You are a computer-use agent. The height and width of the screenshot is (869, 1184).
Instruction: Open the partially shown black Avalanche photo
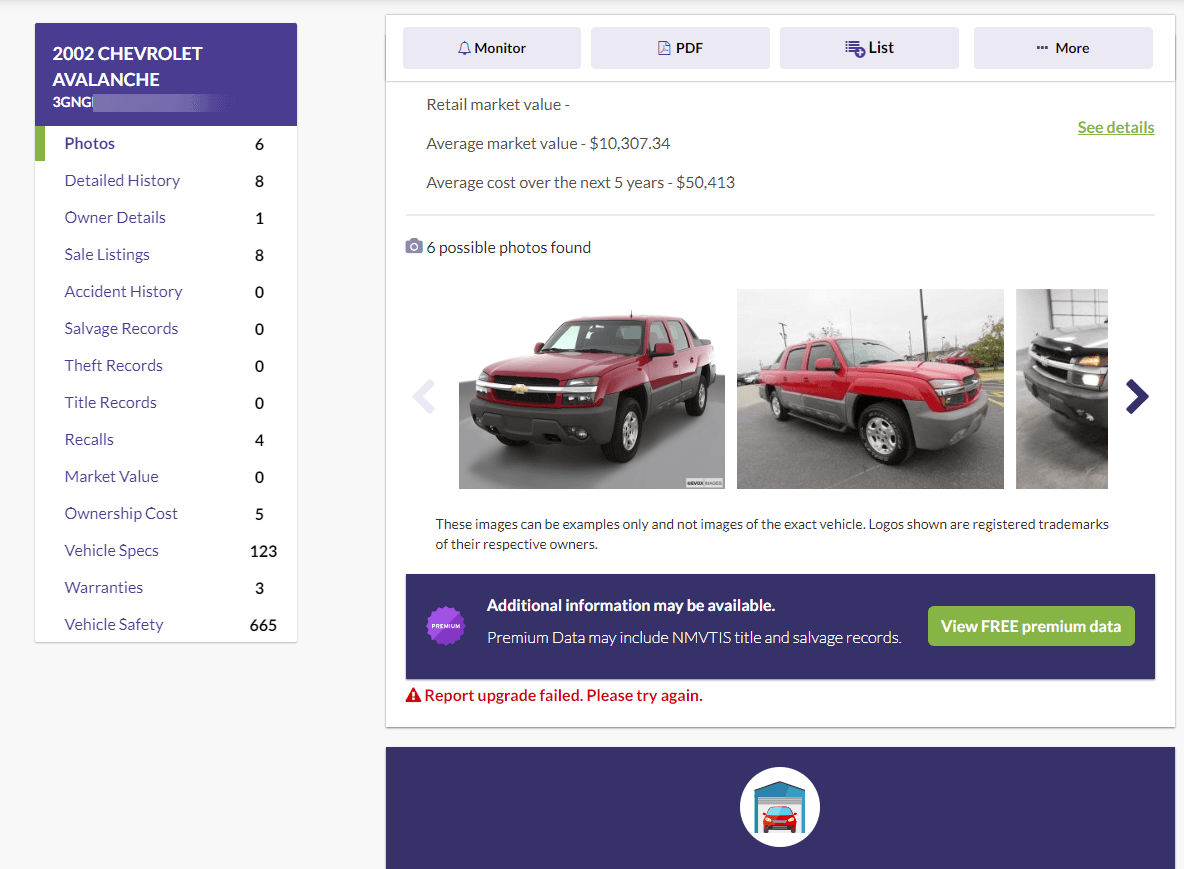(1062, 389)
